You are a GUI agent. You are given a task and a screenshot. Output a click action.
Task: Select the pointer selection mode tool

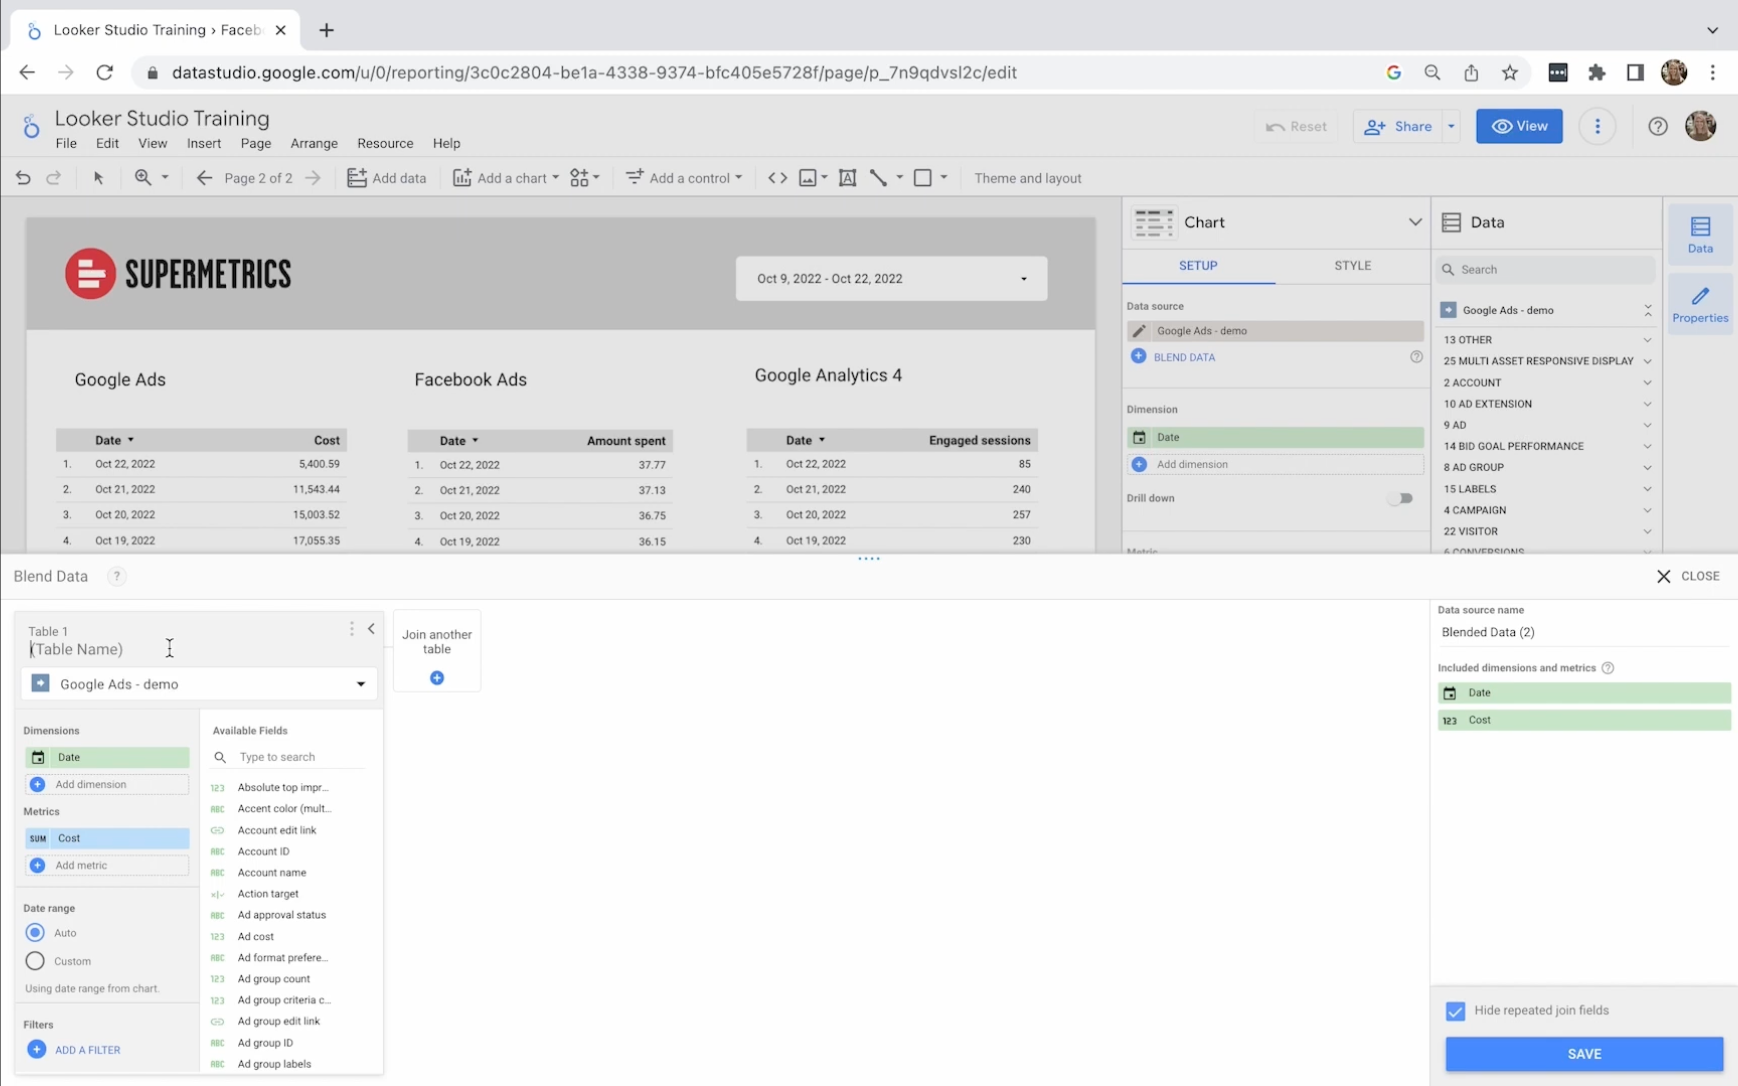[x=98, y=178]
